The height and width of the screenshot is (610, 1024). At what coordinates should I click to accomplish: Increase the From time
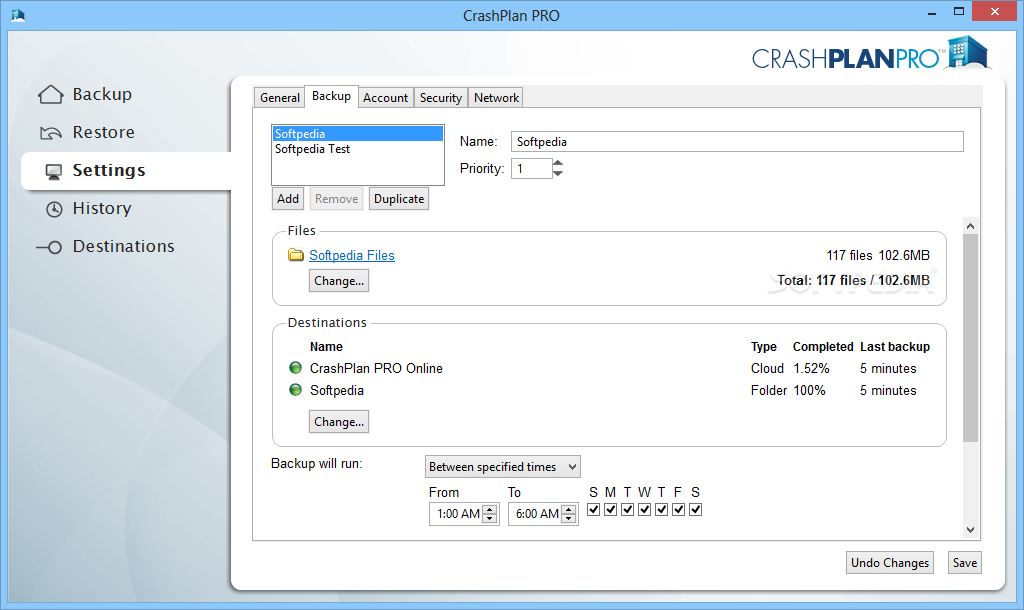click(490, 509)
